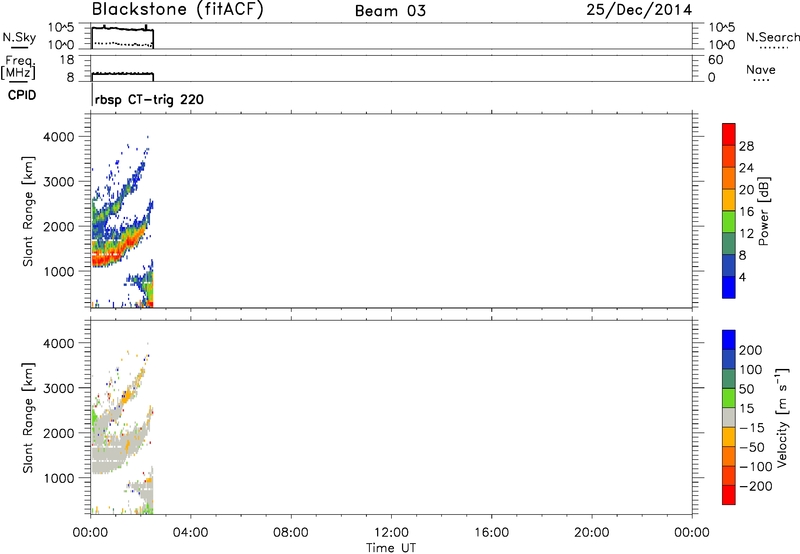The height and width of the screenshot is (554, 800).
Task: Click the '28' label on Power colorbar
Action: [746, 146]
